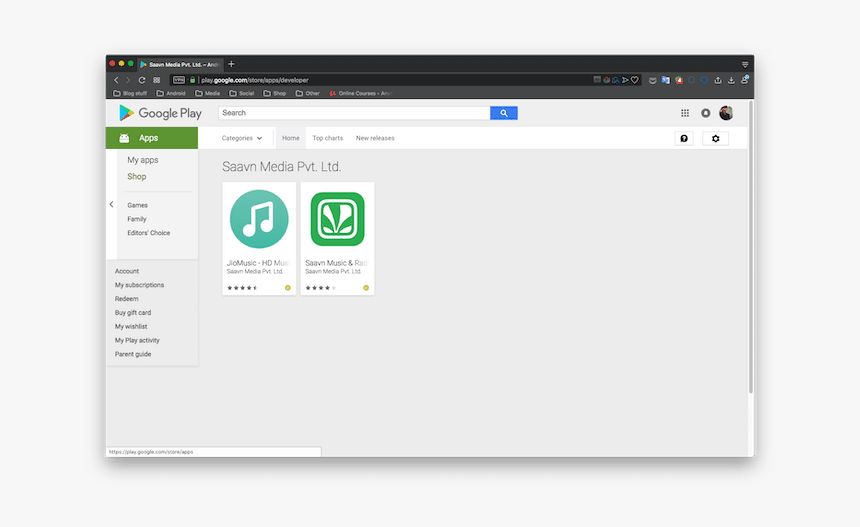Open the Google account avatar
This screenshot has height=527, width=860.
[726, 113]
